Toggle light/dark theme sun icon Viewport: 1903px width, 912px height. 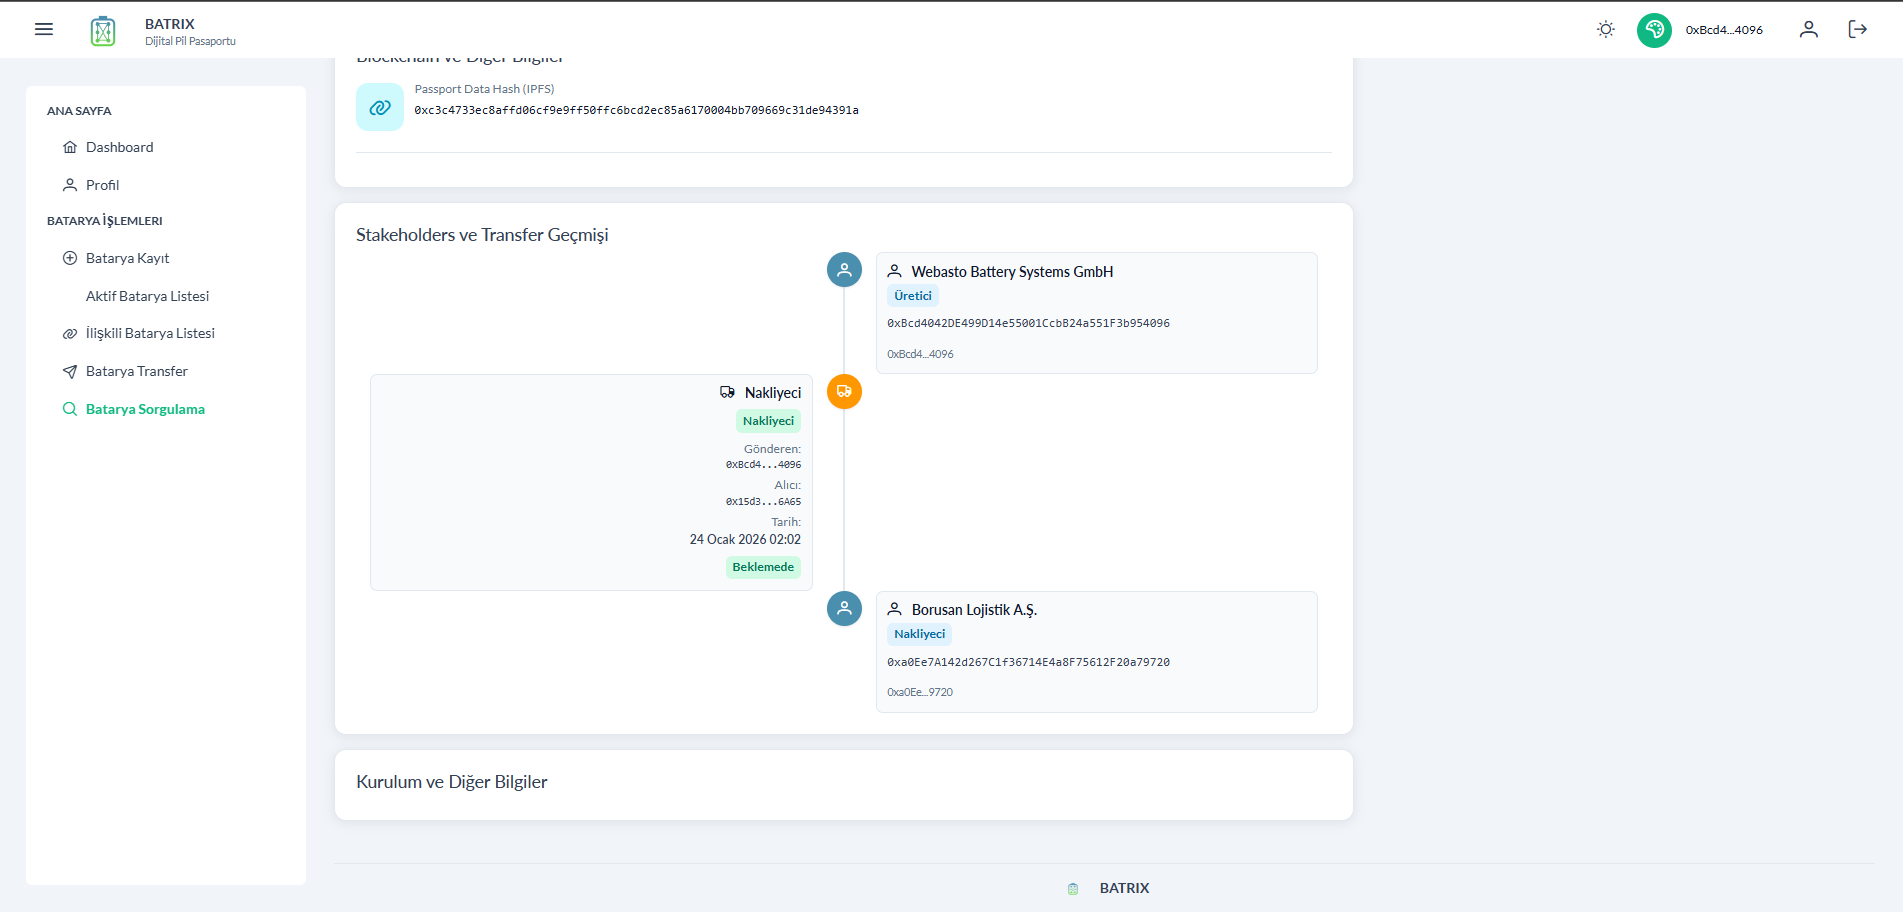[x=1605, y=30]
